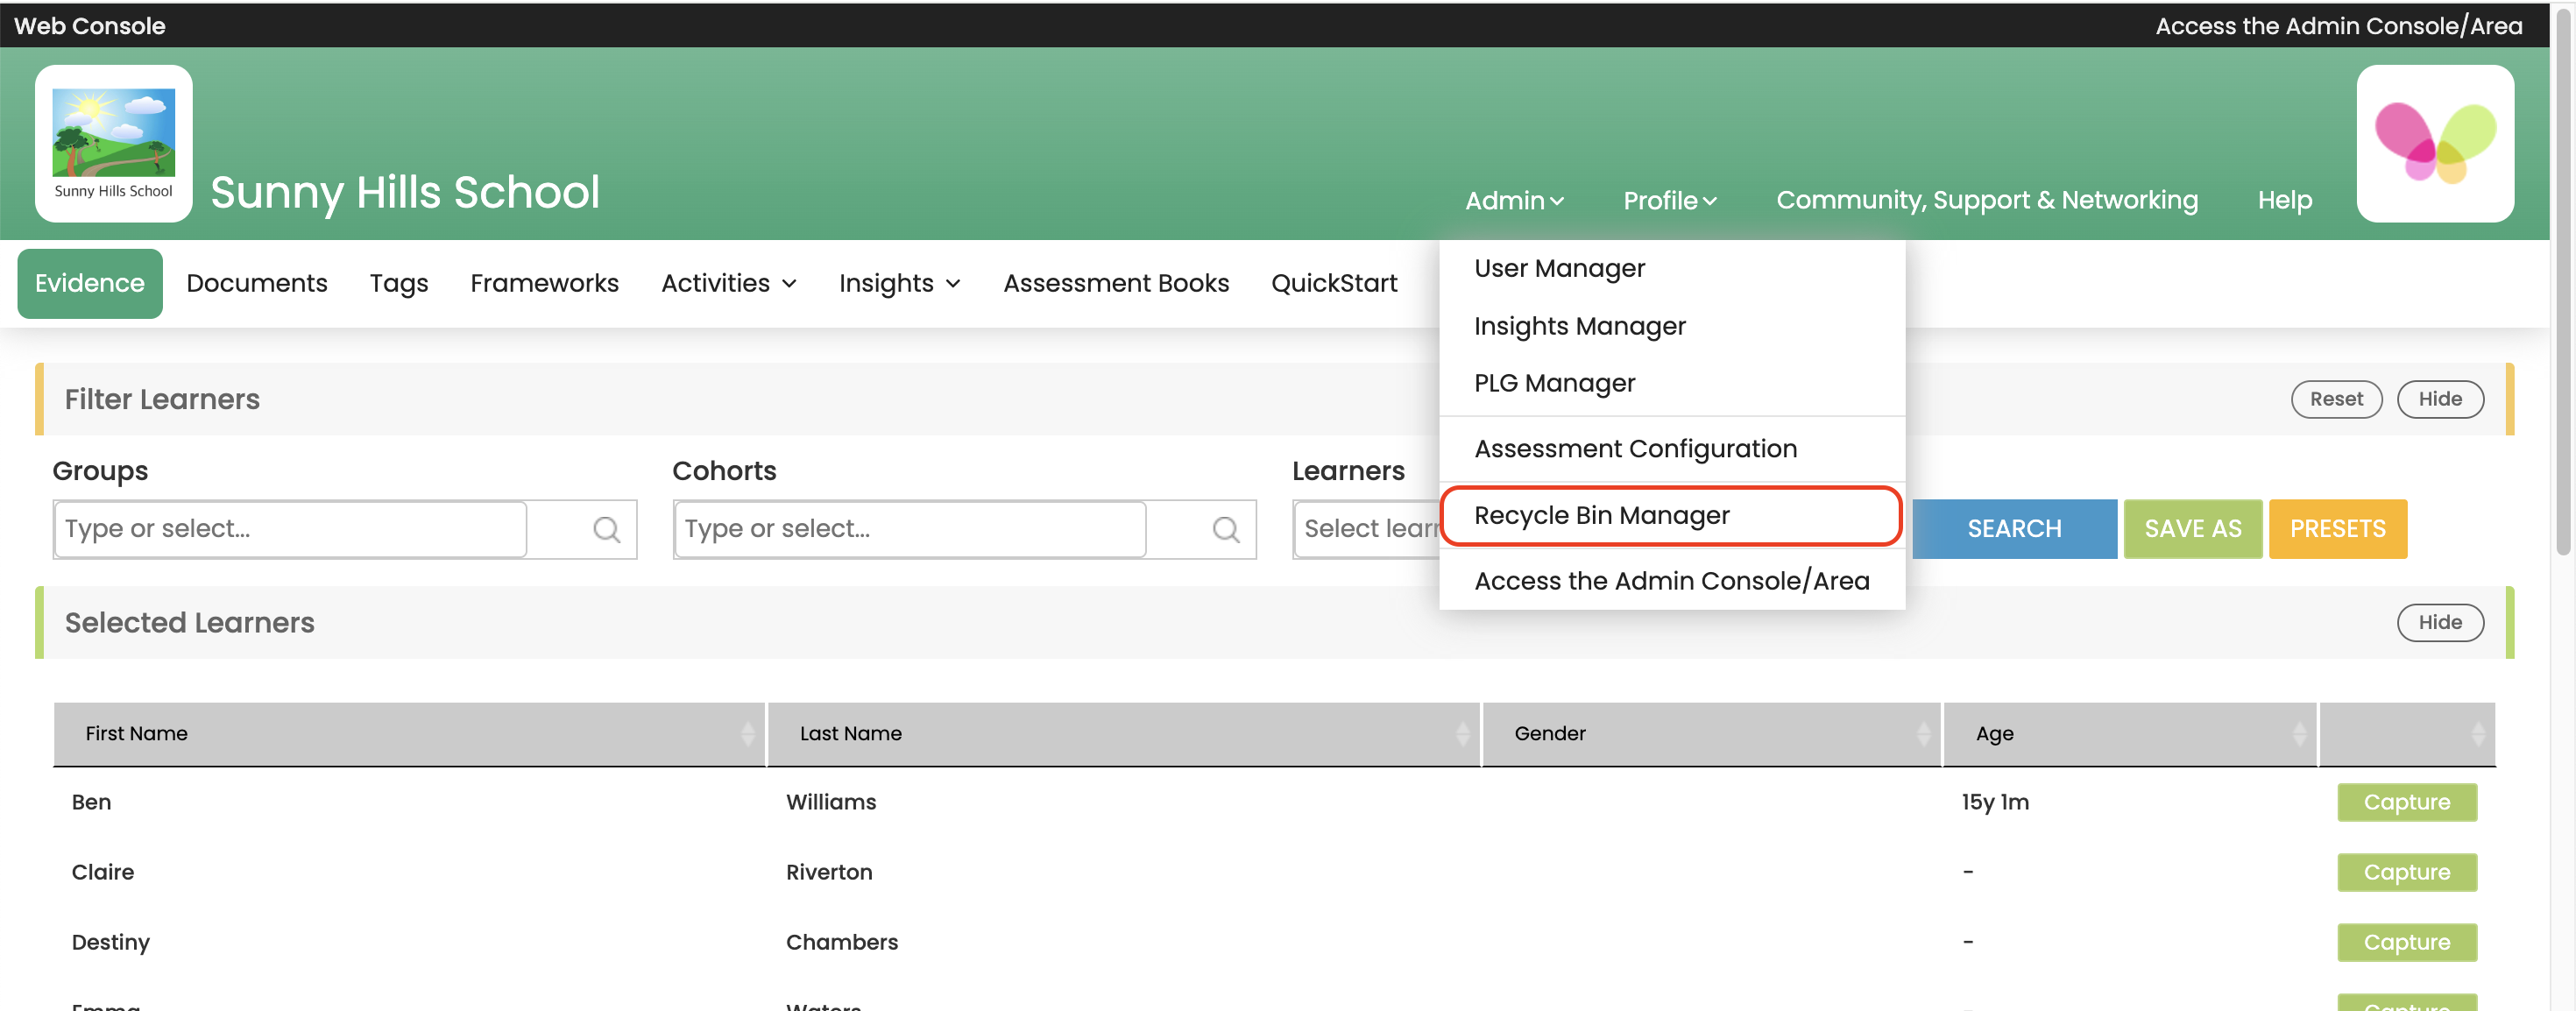Expand the Activities dropdown menu
The width and height of the screenshot is (2576, 1011).
coord(728,283)
